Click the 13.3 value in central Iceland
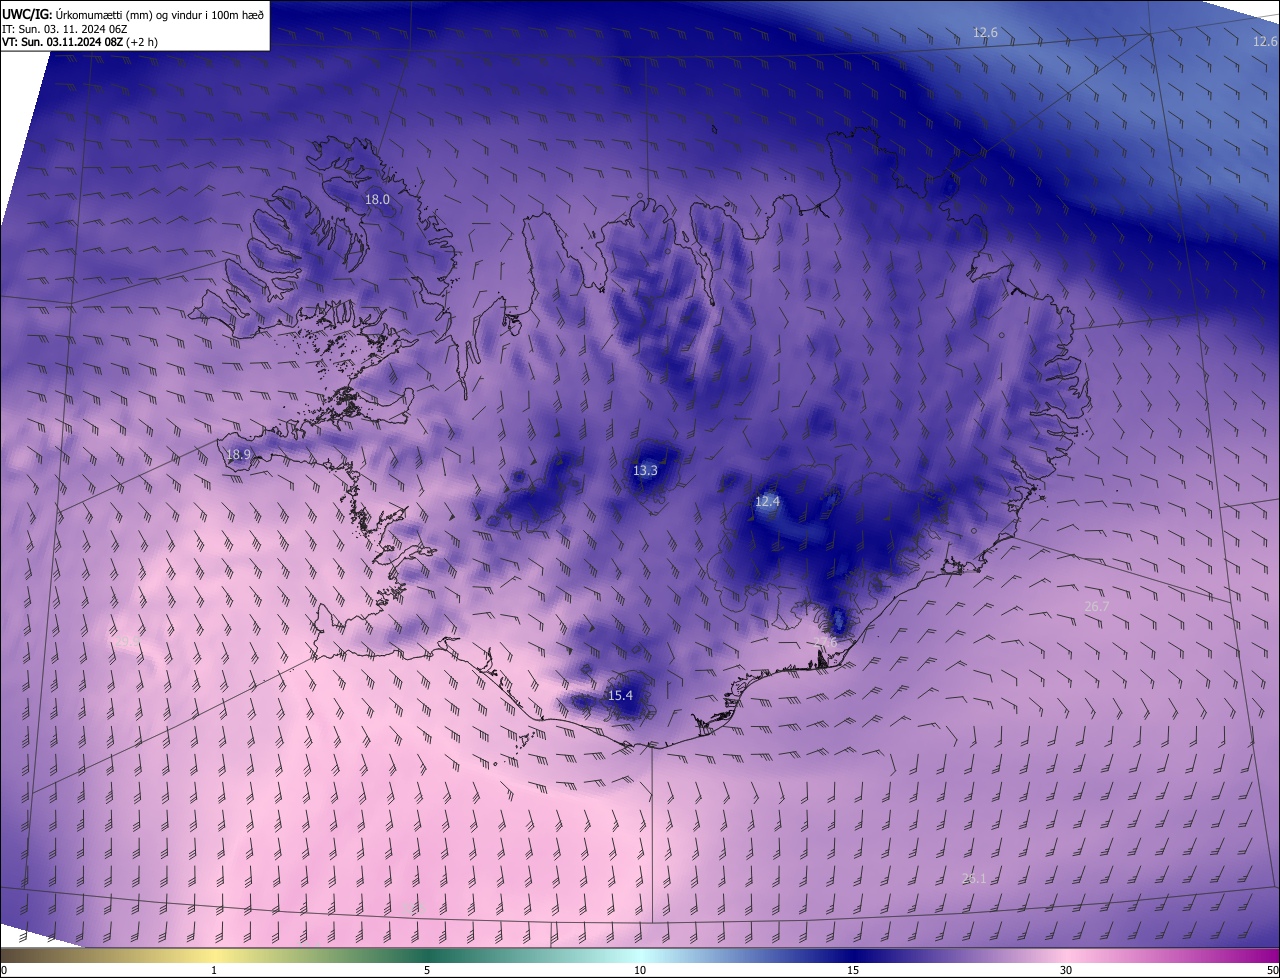 coord(645,470)
